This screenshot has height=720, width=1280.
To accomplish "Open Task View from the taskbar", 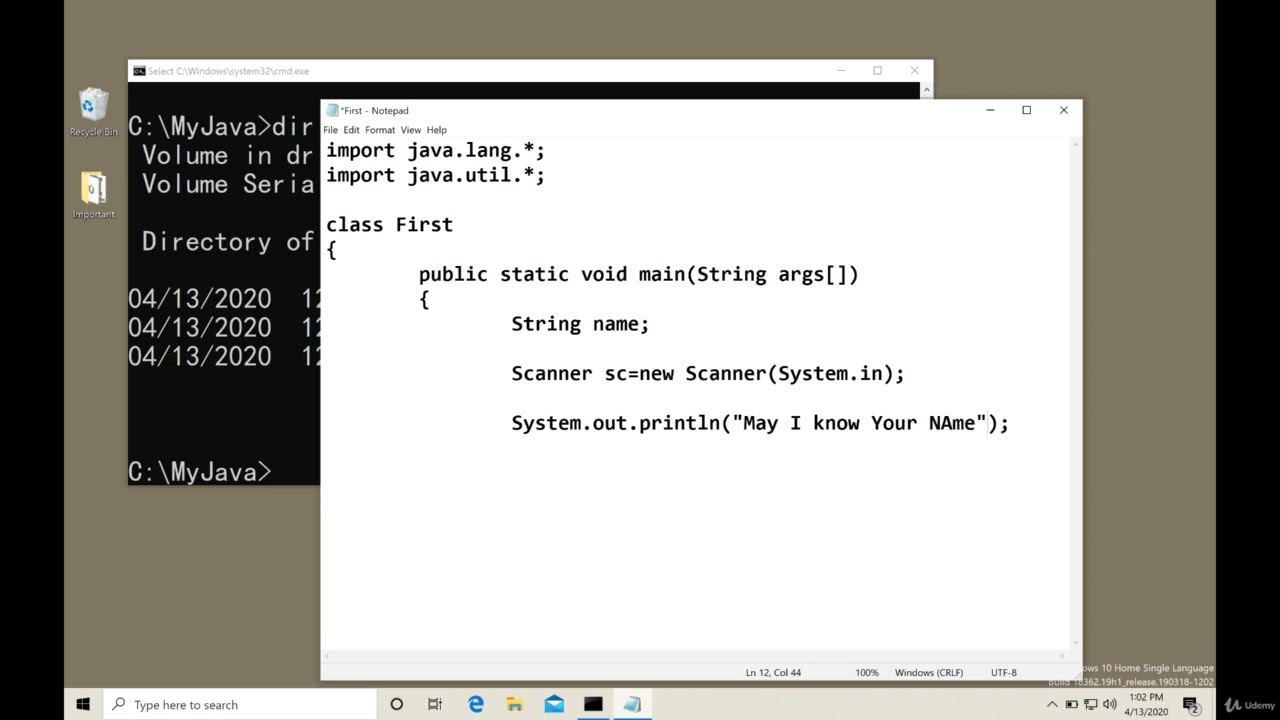I will tap(435, 704).
